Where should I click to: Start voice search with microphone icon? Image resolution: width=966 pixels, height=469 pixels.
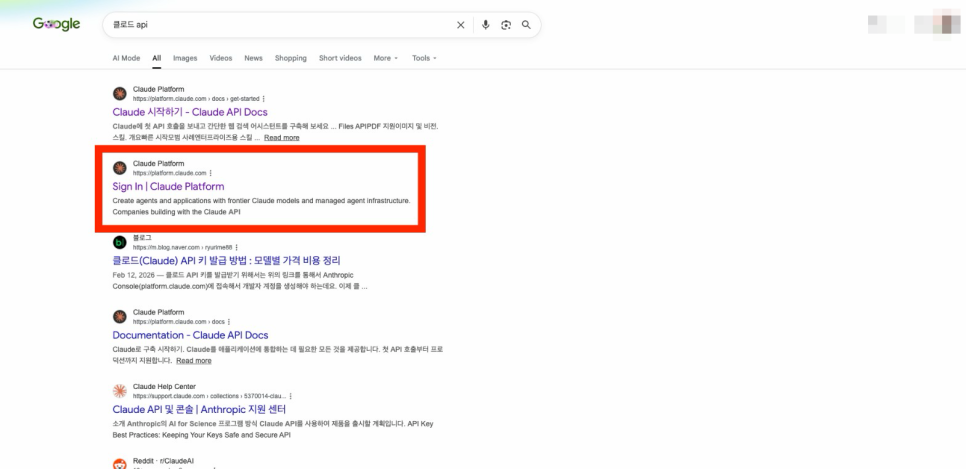(x=485, y=25)
